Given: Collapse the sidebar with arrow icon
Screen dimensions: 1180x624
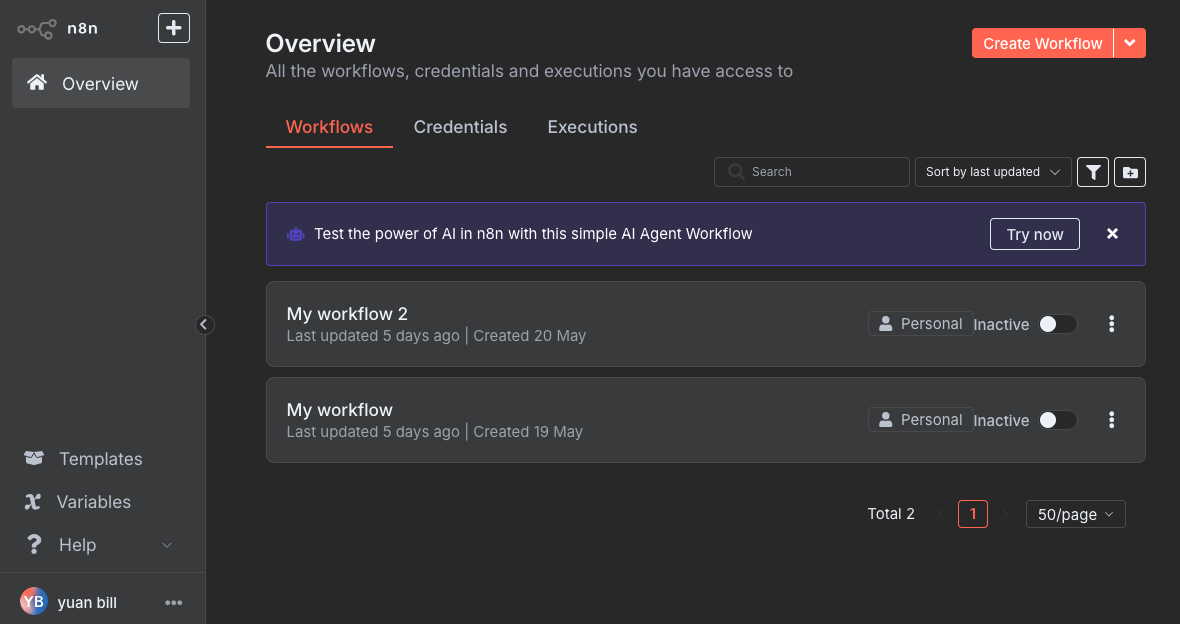Looking at the screenshot, I should (205, 324).
